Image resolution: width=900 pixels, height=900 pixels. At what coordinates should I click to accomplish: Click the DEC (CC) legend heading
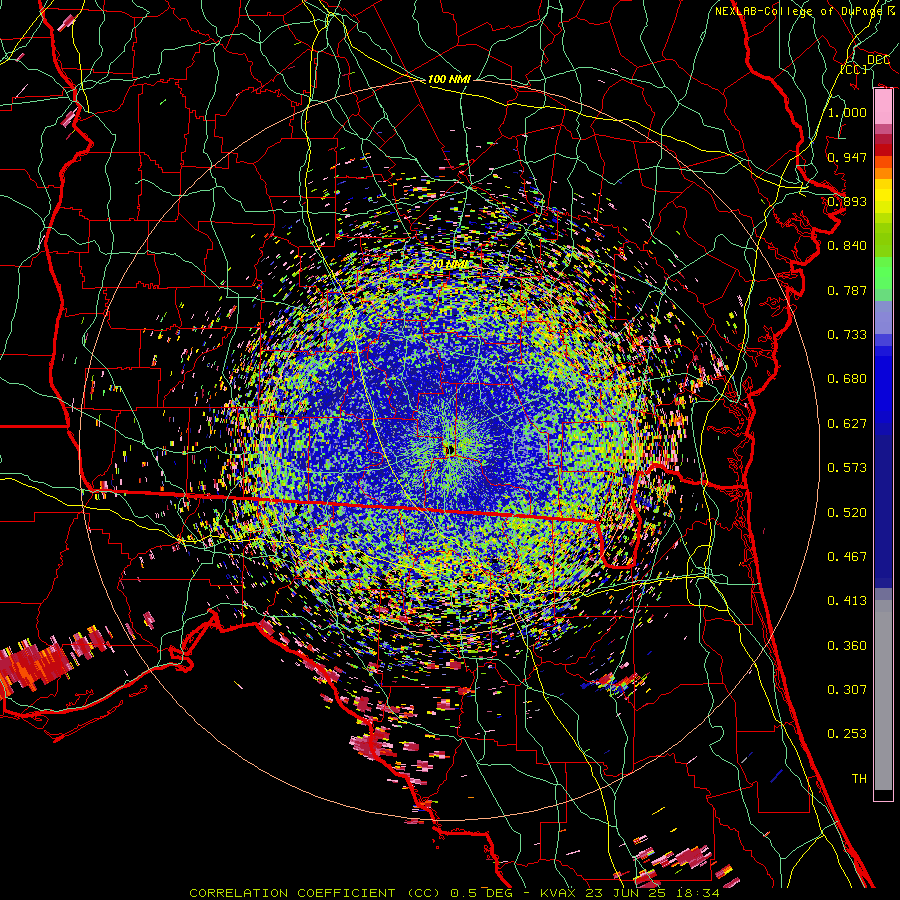(x=866, y=64)
